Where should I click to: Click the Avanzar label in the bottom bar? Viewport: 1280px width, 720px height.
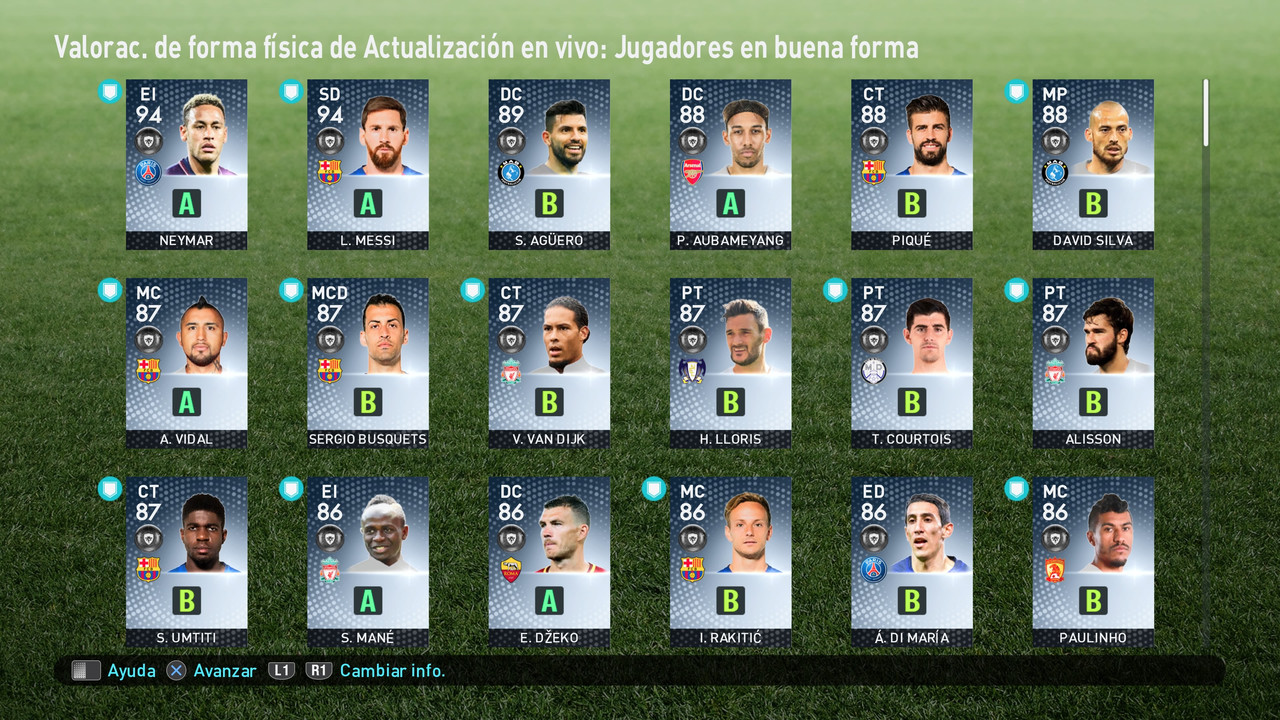point(225,671)
